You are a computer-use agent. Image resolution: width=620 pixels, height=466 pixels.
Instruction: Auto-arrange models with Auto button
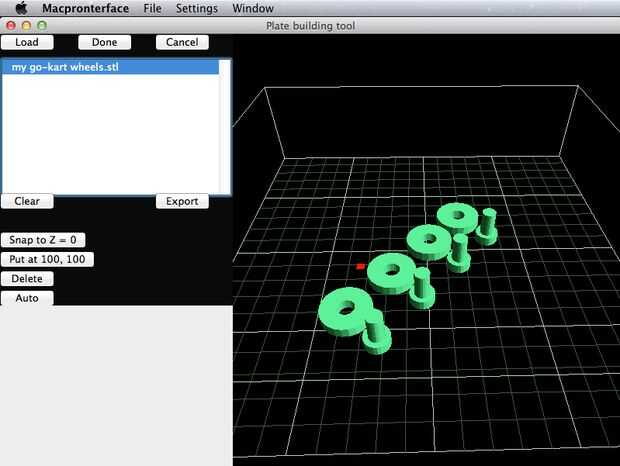[27, 298]
